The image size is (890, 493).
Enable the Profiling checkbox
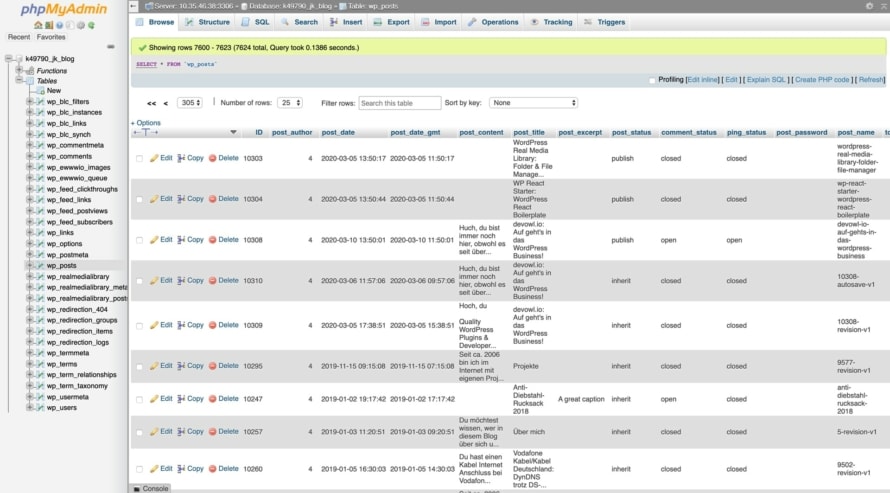pos(652,80)
